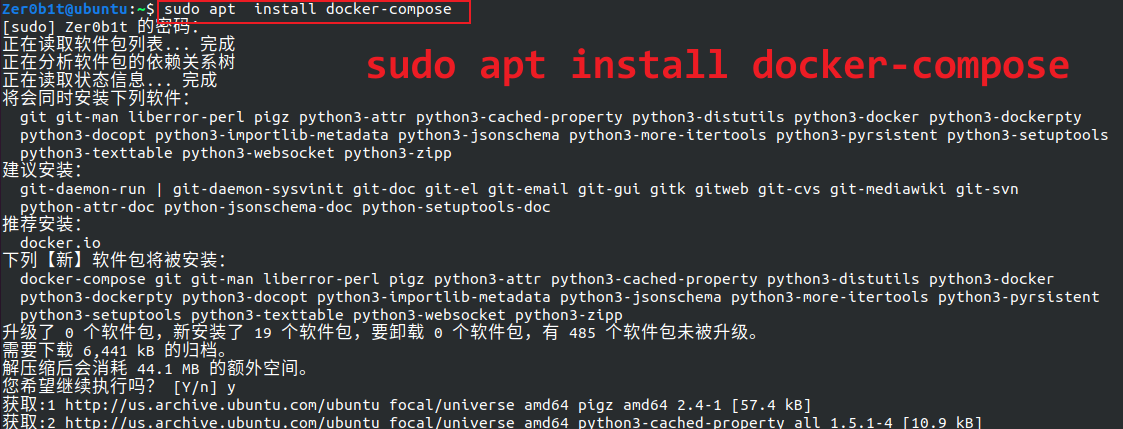Click the Zer0b1t@ubuntu prompt text
Viewport: 1123px width, 429px height.
(67, 10)
